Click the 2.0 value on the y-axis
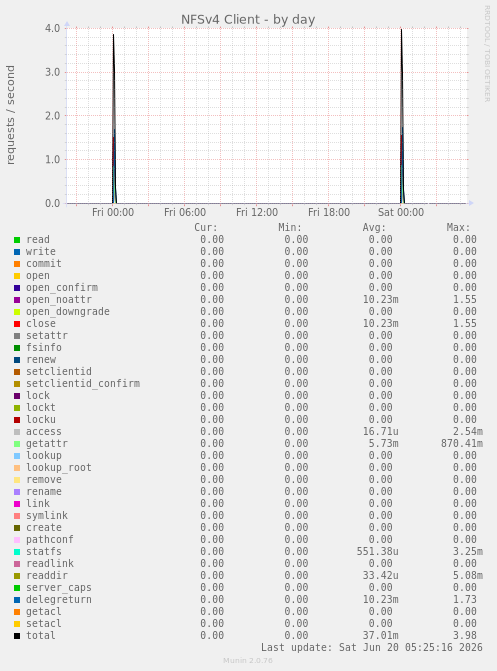Viewport: 497px width, 671px height. coord(53,116)
